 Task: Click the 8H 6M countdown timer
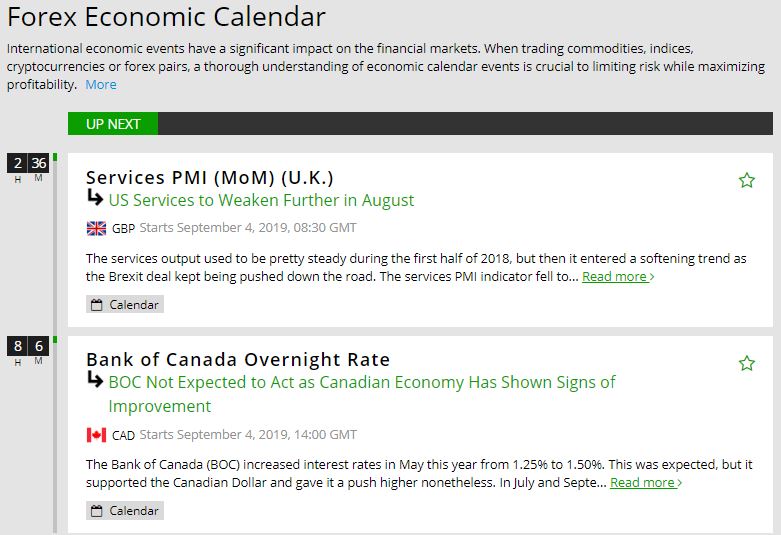click(28, 347)
